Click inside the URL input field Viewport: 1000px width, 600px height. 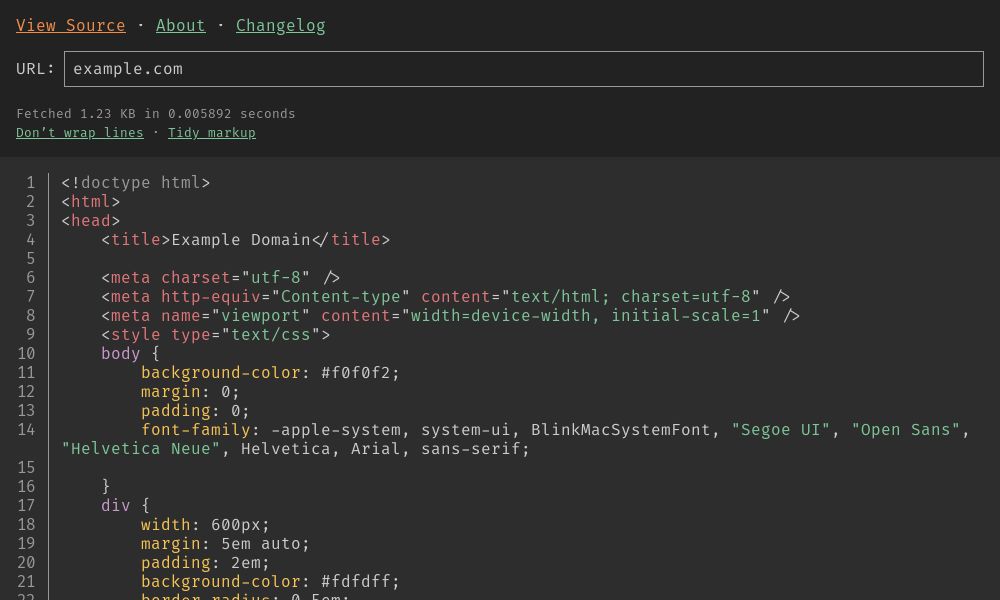524,68
